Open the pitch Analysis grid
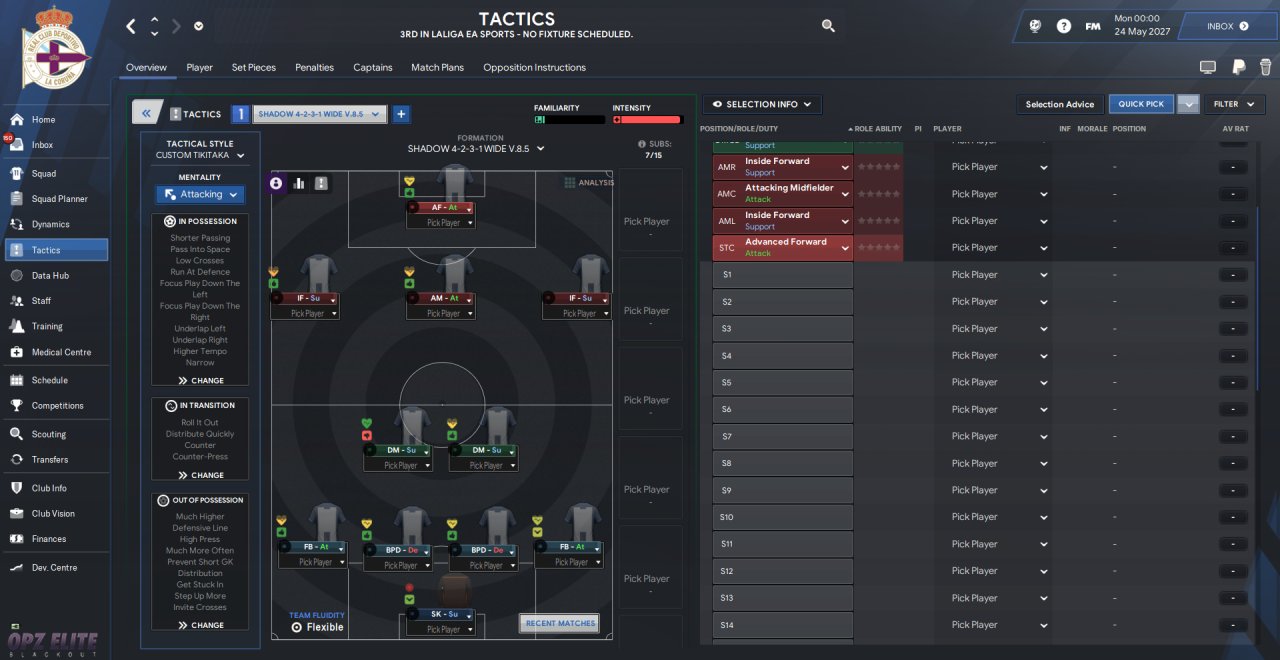1280x660 pixels. tap(589, 183)
